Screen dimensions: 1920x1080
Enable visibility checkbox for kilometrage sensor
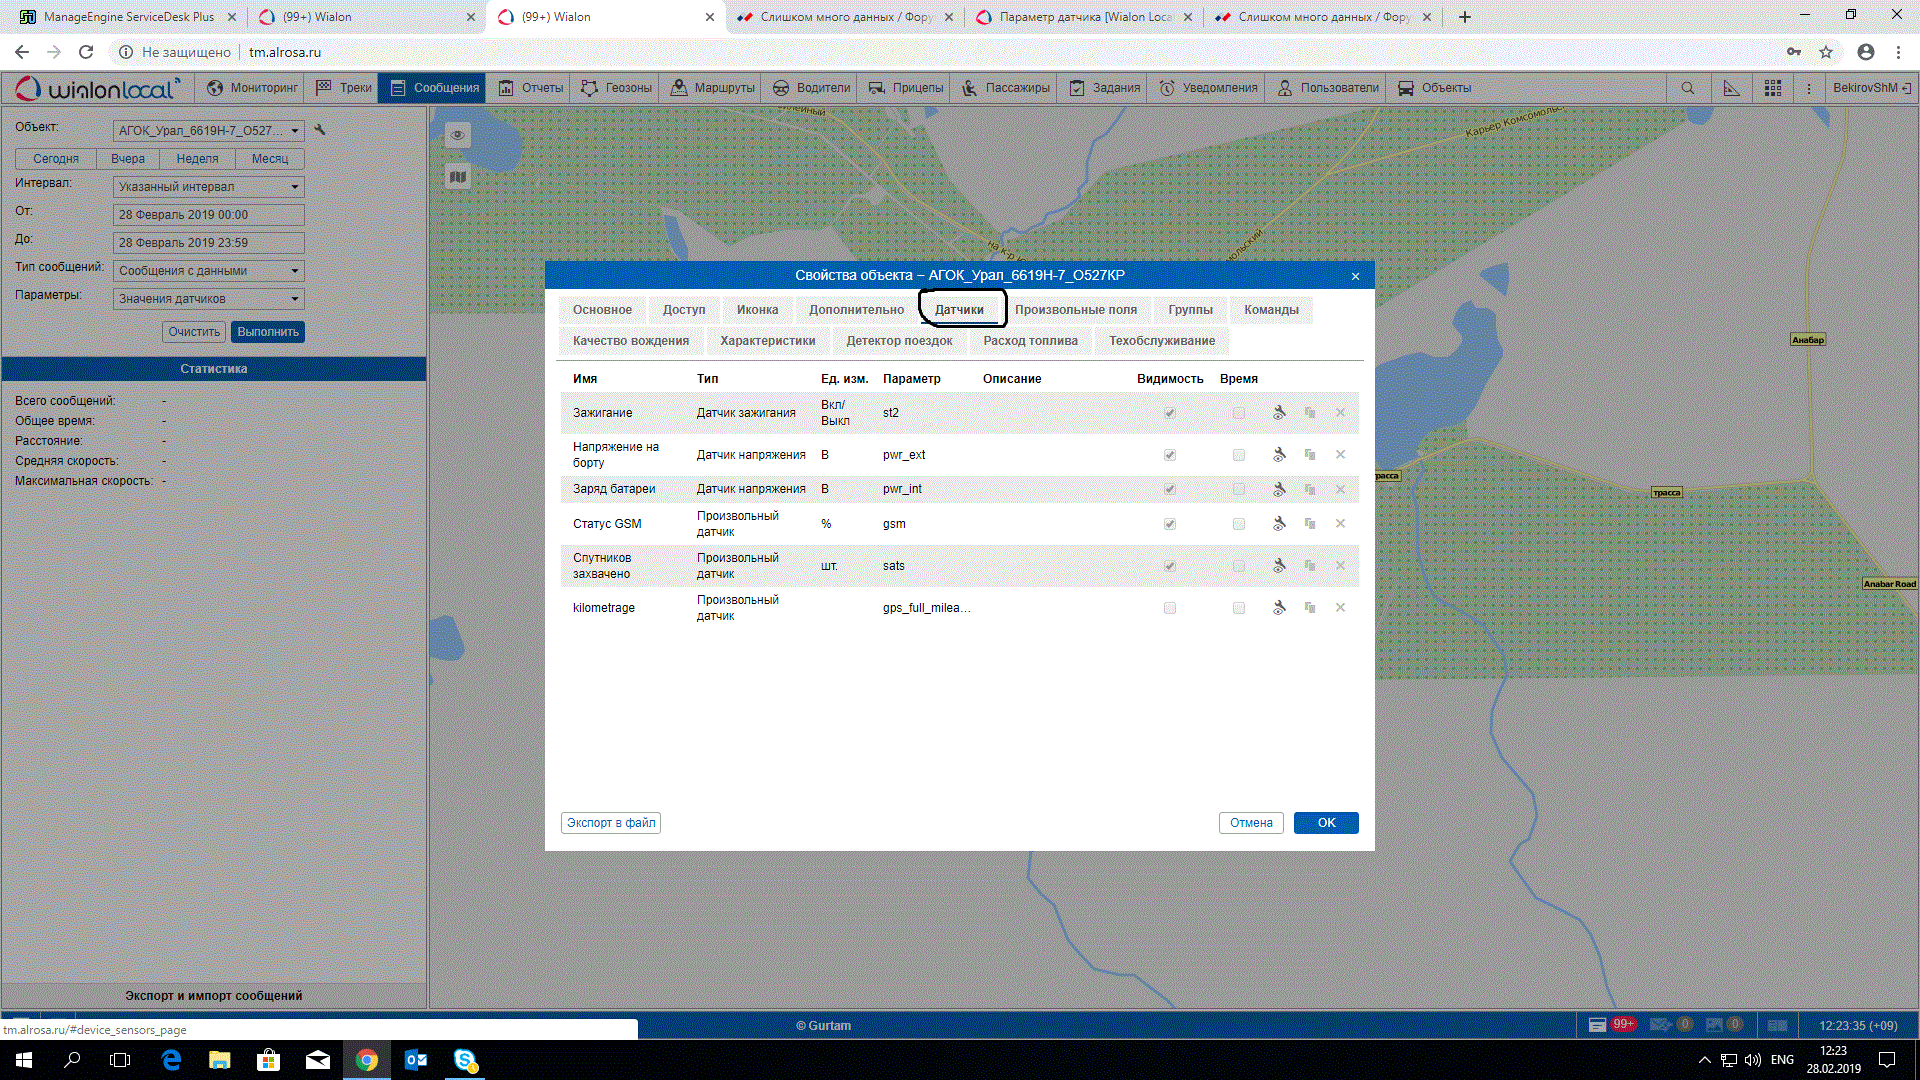coord(1170,608)
